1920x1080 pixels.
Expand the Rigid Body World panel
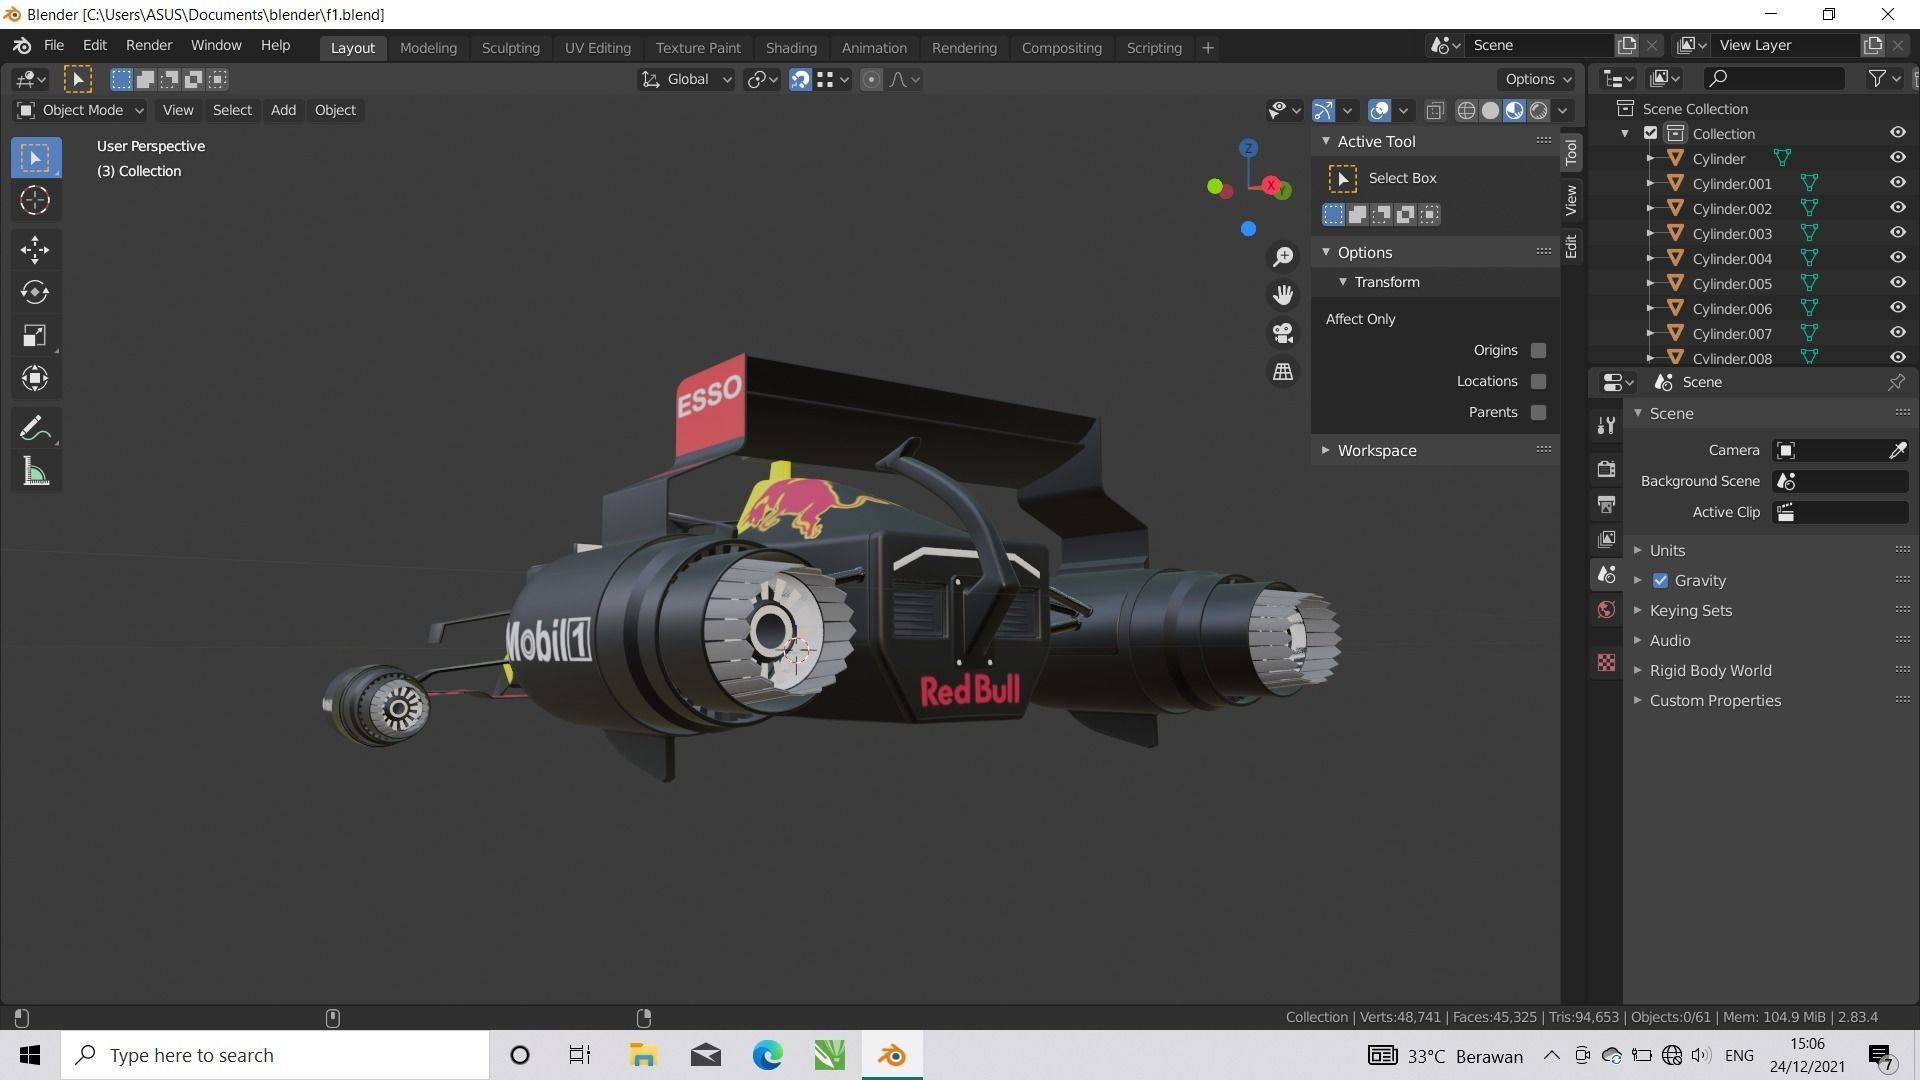click(1638, 671)
